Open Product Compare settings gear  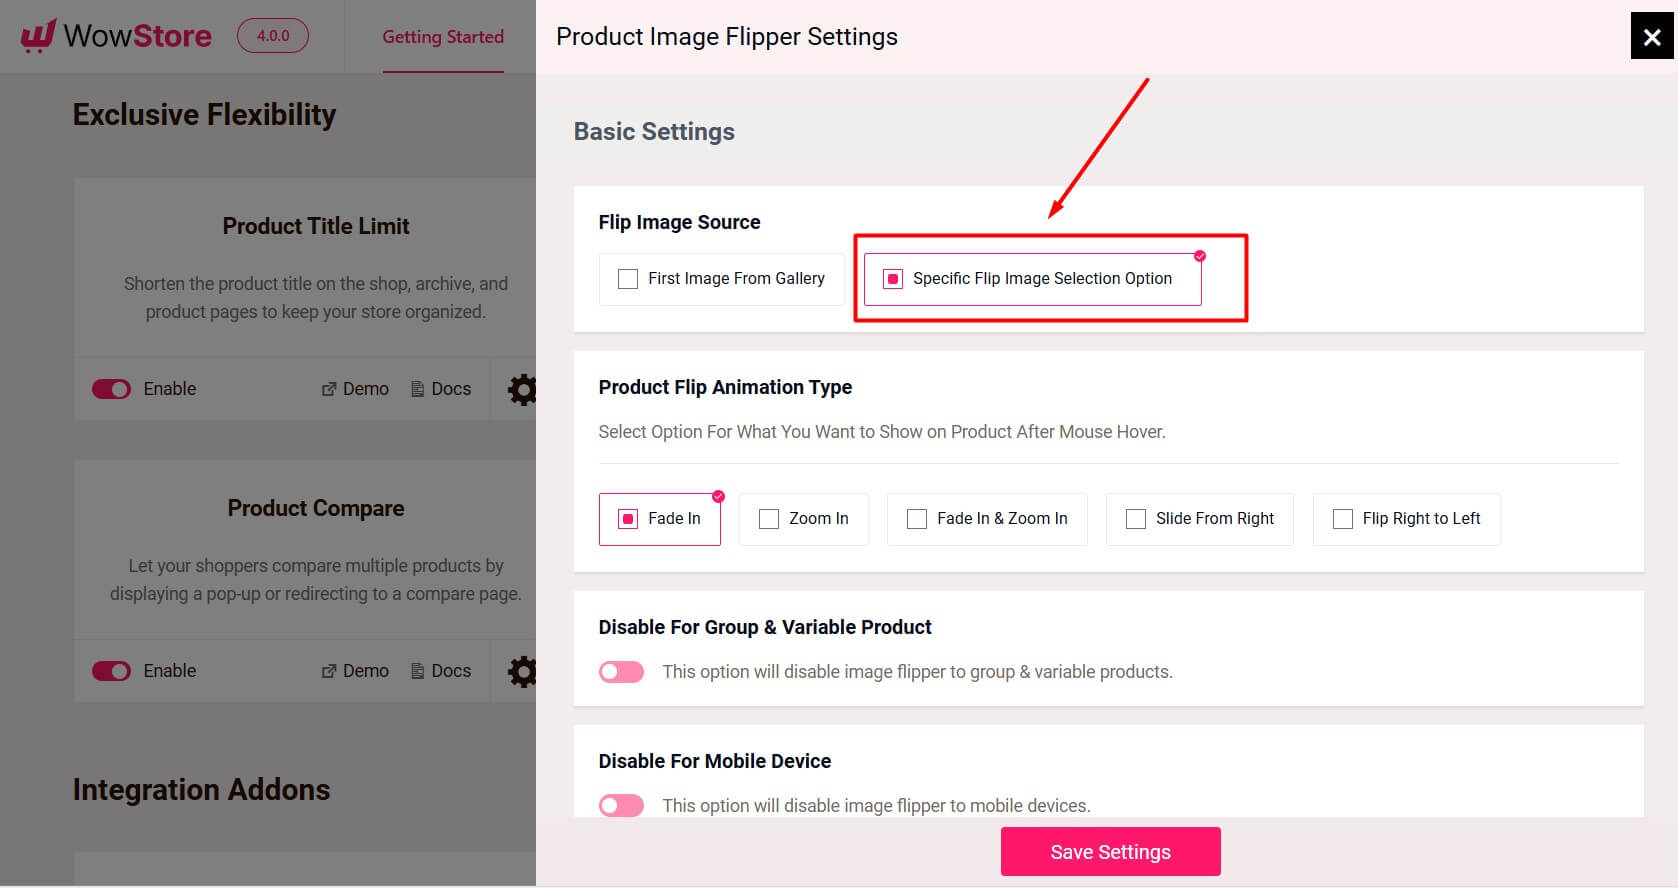tap(522, 671)
